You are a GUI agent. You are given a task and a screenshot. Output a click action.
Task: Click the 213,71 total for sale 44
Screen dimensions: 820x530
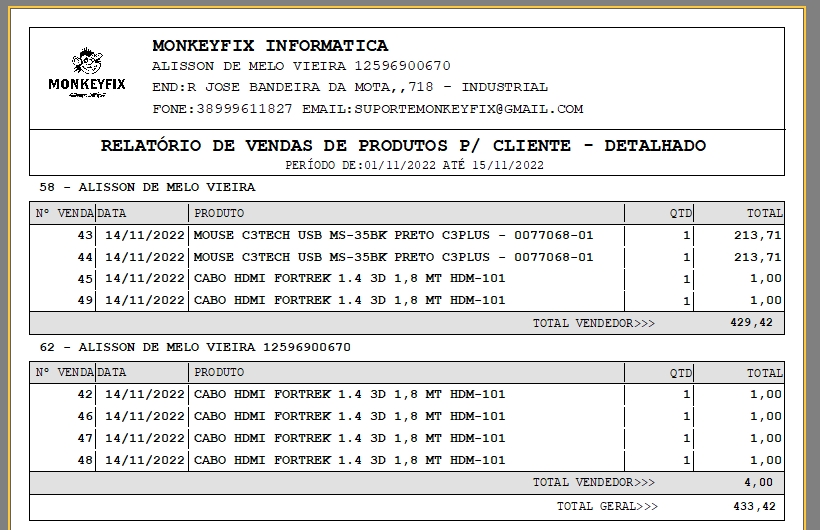756,257
